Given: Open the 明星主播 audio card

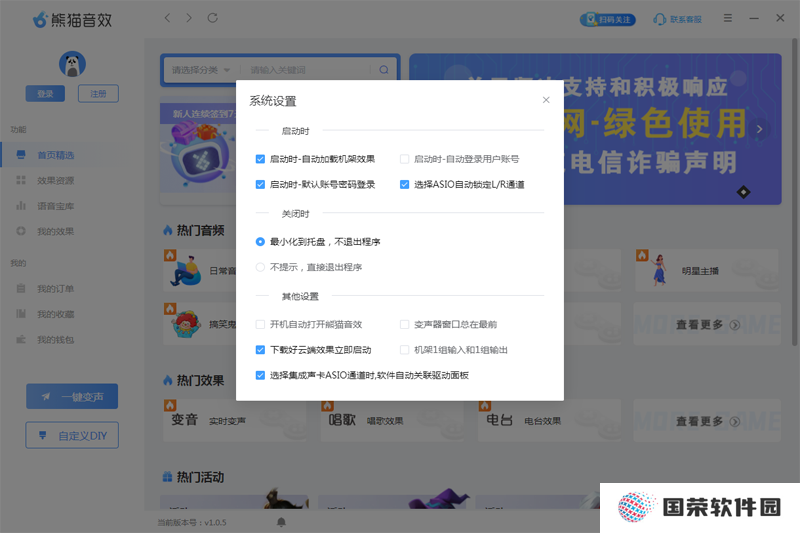Looking at the screenshot, I should click(x=707, y=271).
